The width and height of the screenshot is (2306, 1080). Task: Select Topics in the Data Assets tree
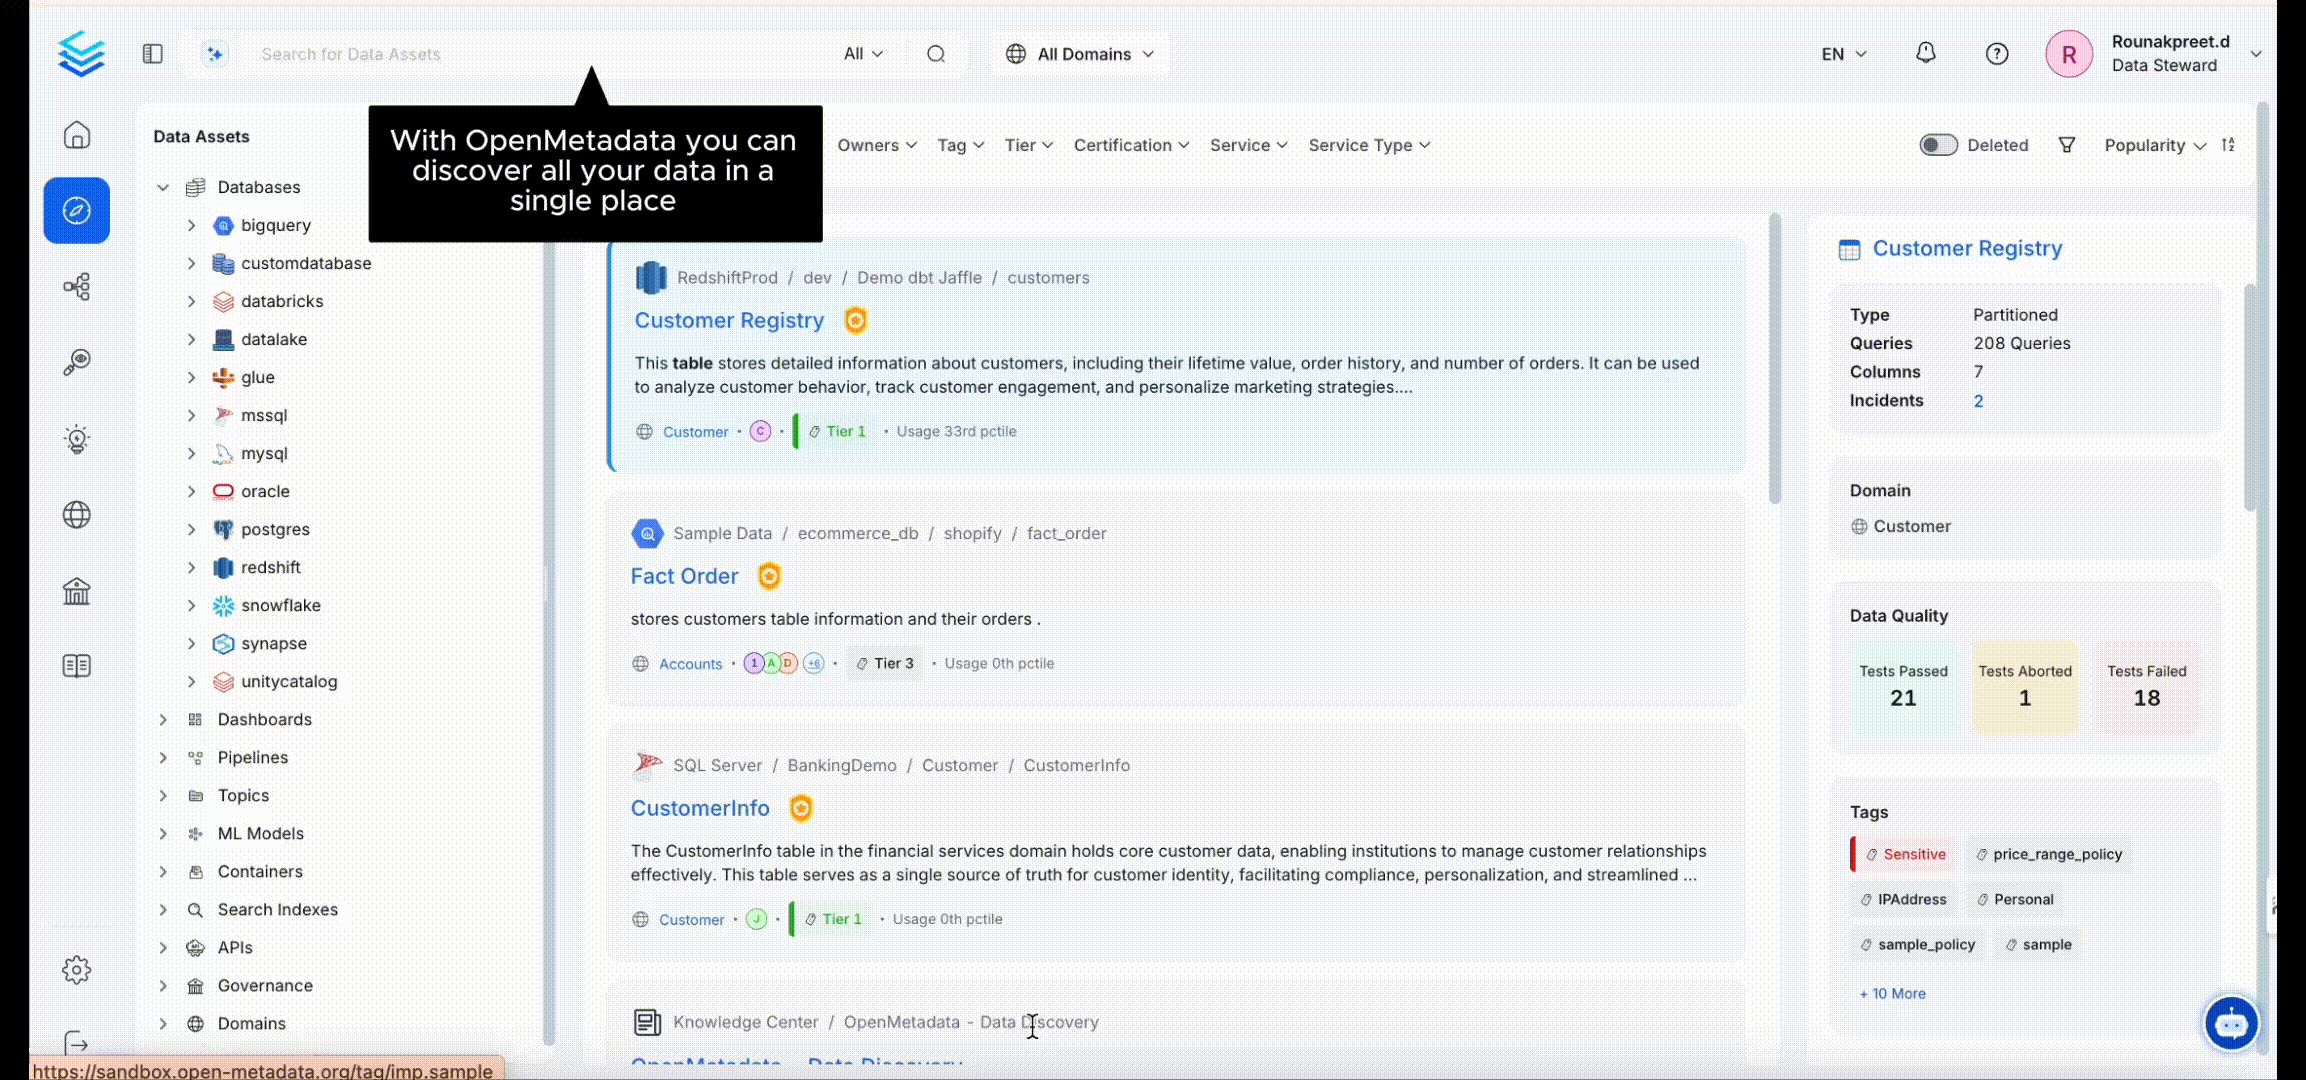coord(243,795)
